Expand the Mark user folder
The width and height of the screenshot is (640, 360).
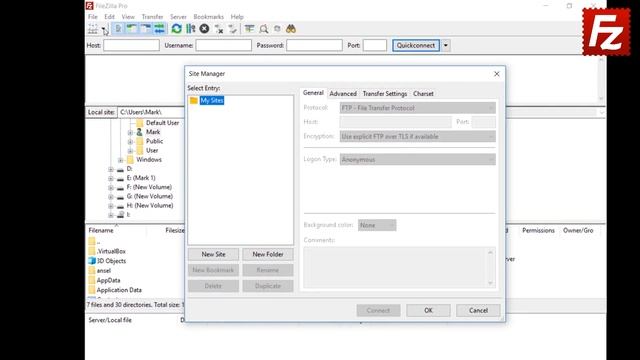130,132
